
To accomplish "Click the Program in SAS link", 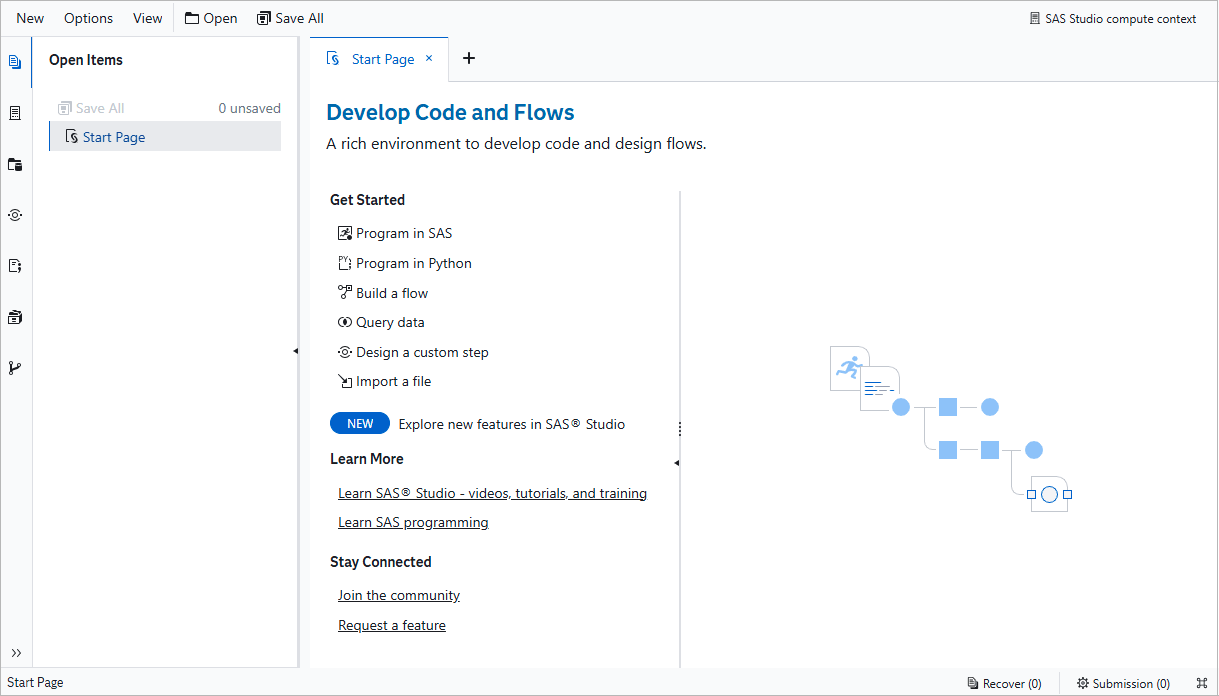I will 403,233.
